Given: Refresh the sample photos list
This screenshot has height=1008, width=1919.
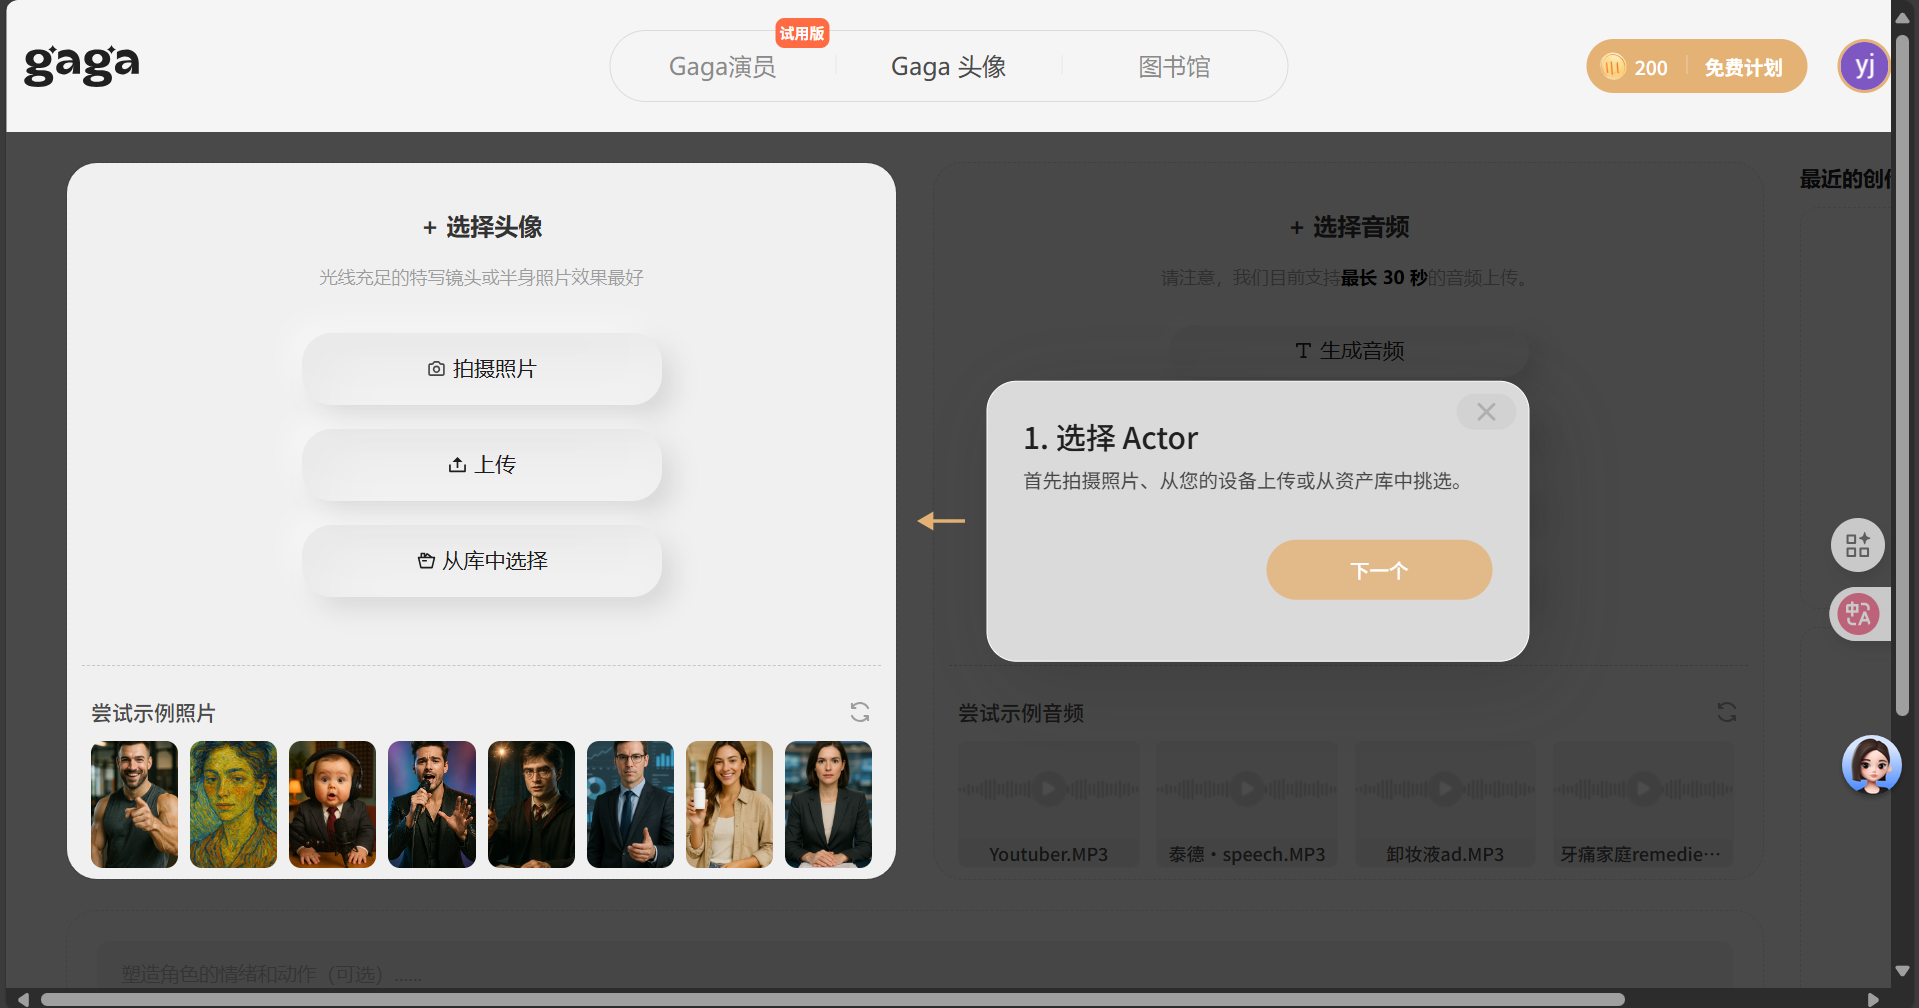Looking at the screenshot, I should coord(860,712).
